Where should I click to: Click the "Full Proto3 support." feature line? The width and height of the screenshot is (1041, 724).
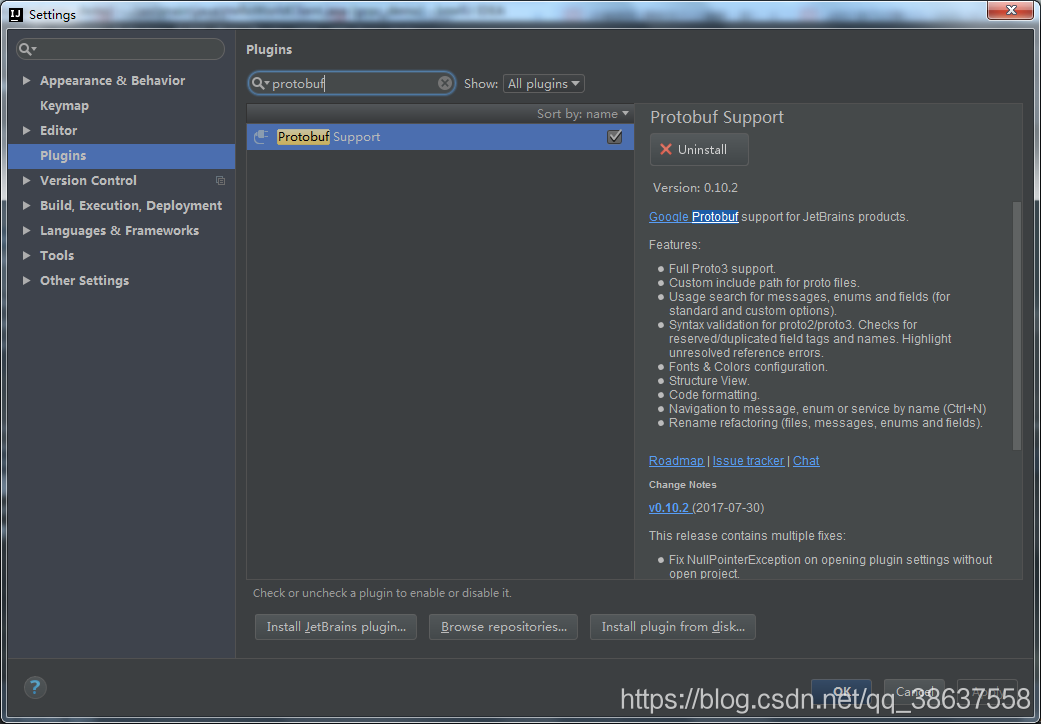pos(722,269)
